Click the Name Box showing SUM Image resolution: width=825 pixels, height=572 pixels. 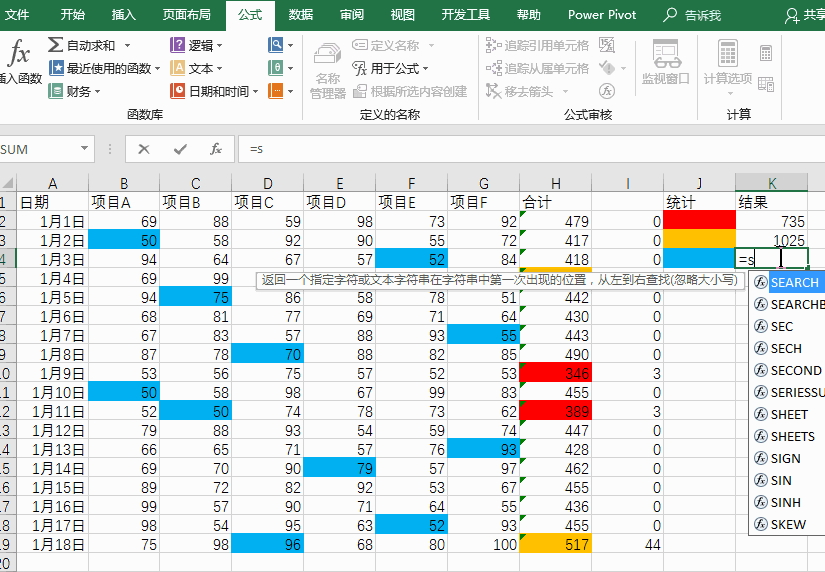point(39,149)
